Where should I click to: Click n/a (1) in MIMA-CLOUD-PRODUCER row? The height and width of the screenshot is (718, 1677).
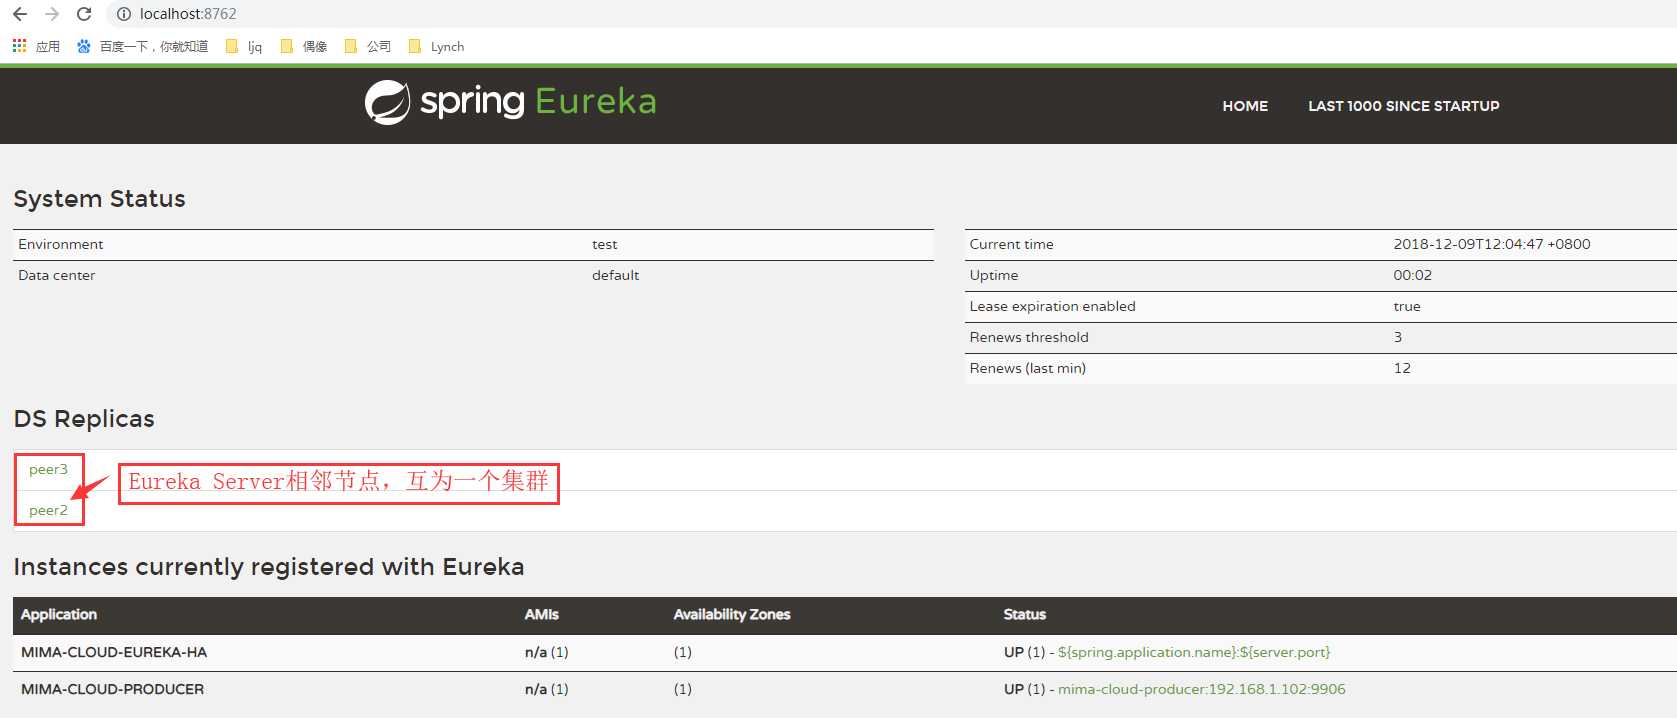546,689
